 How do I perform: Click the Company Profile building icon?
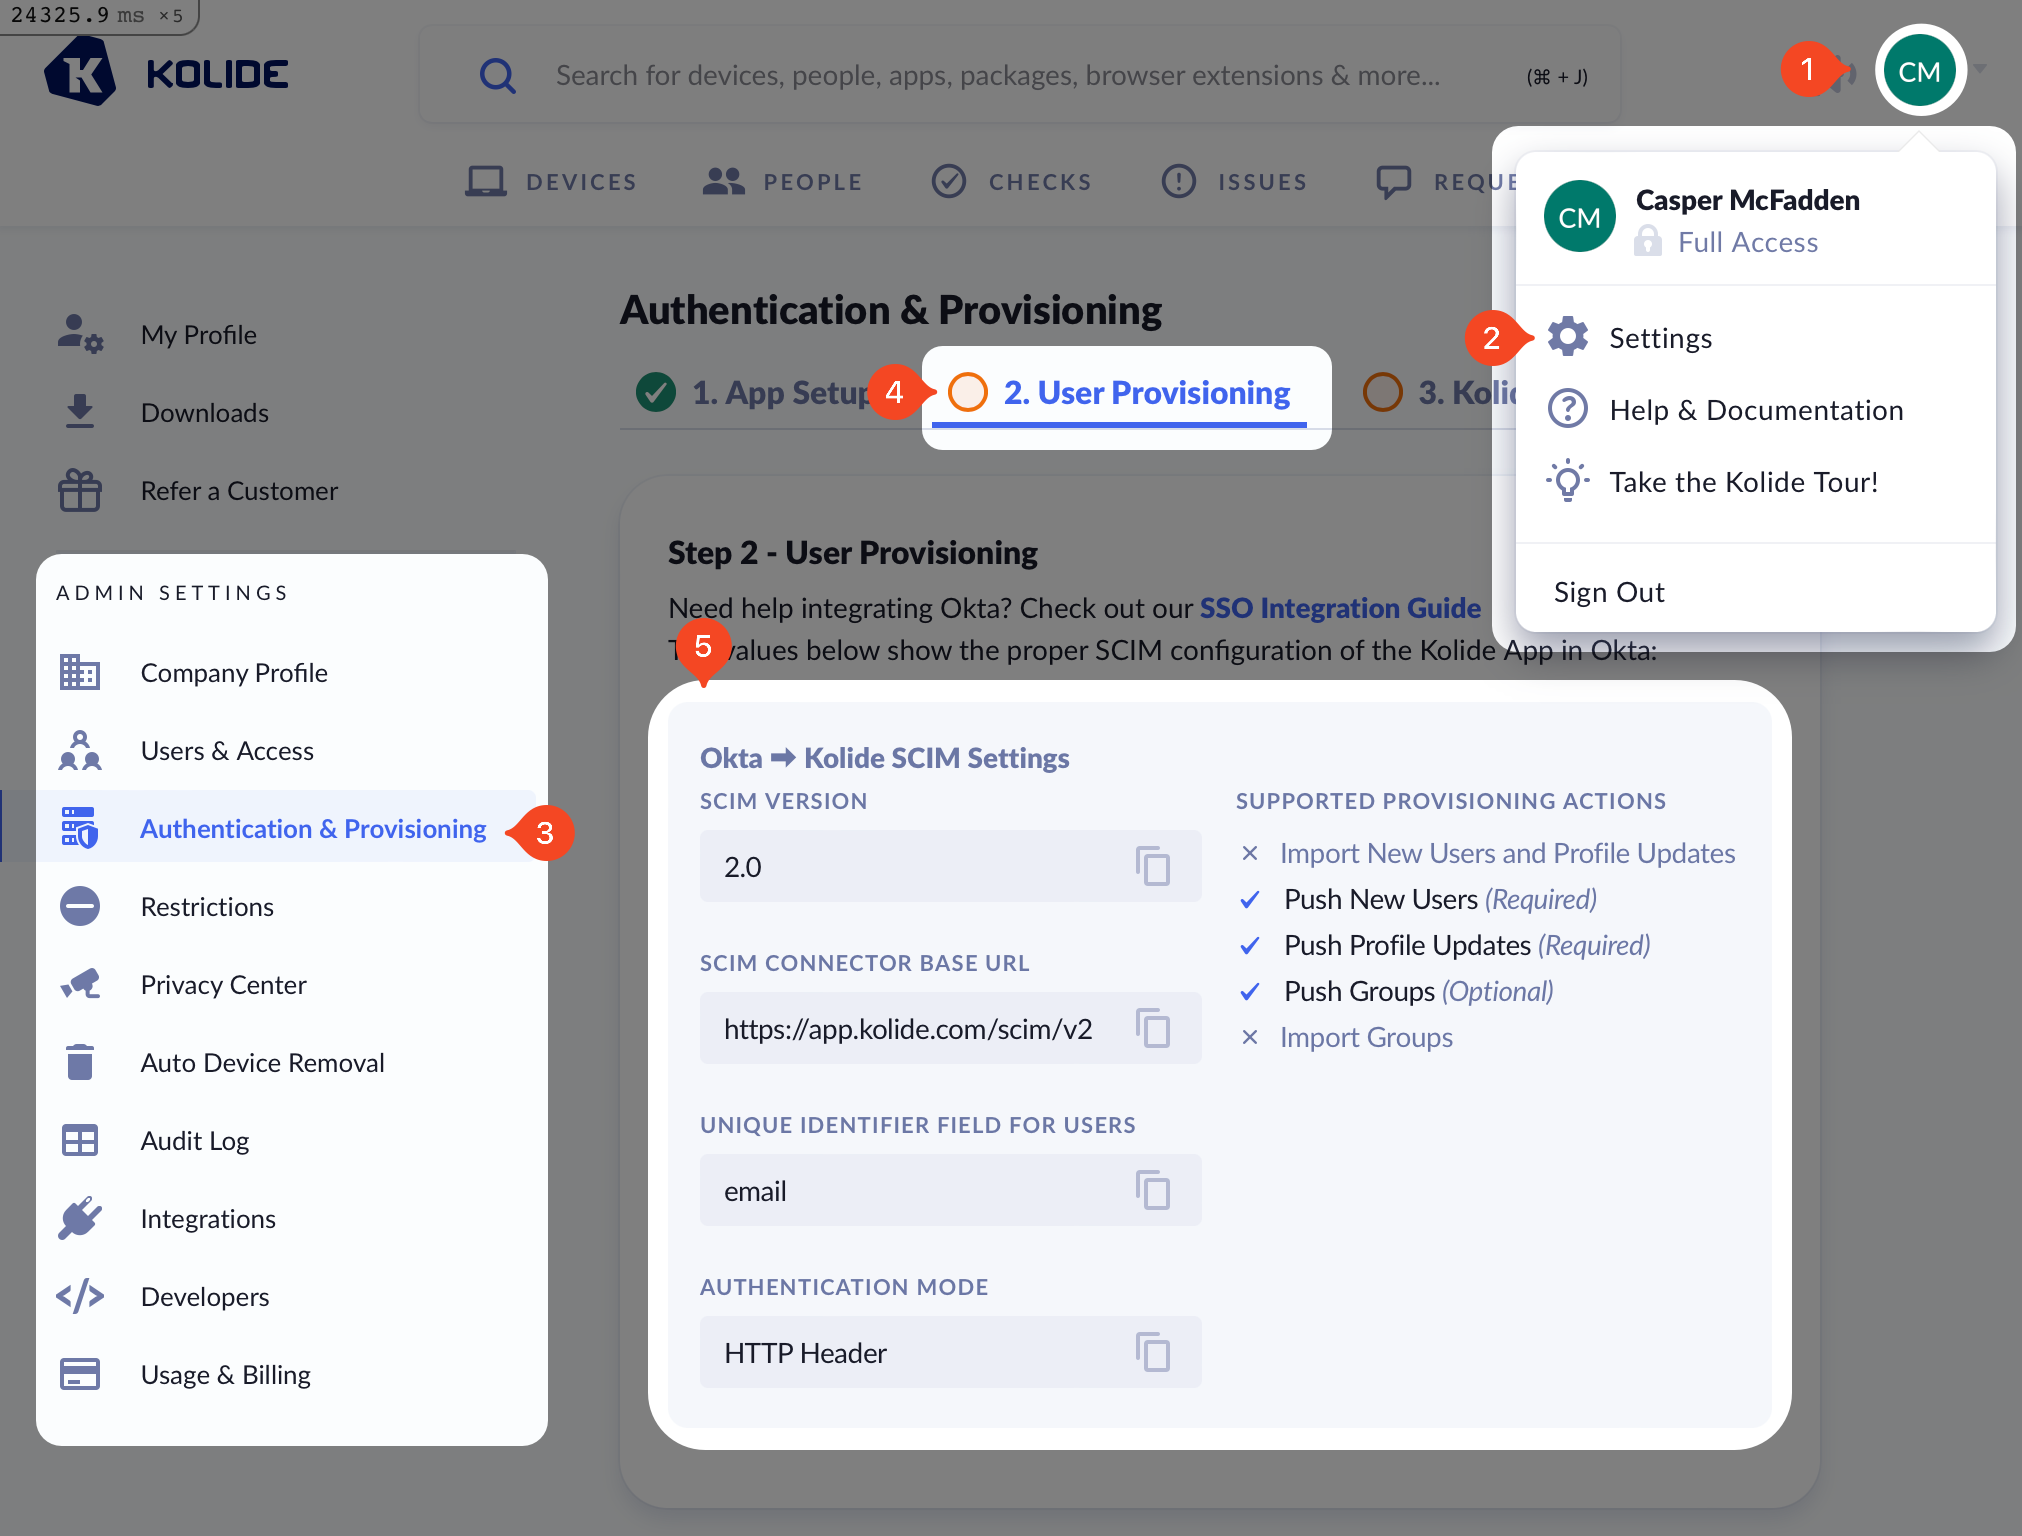79,672
